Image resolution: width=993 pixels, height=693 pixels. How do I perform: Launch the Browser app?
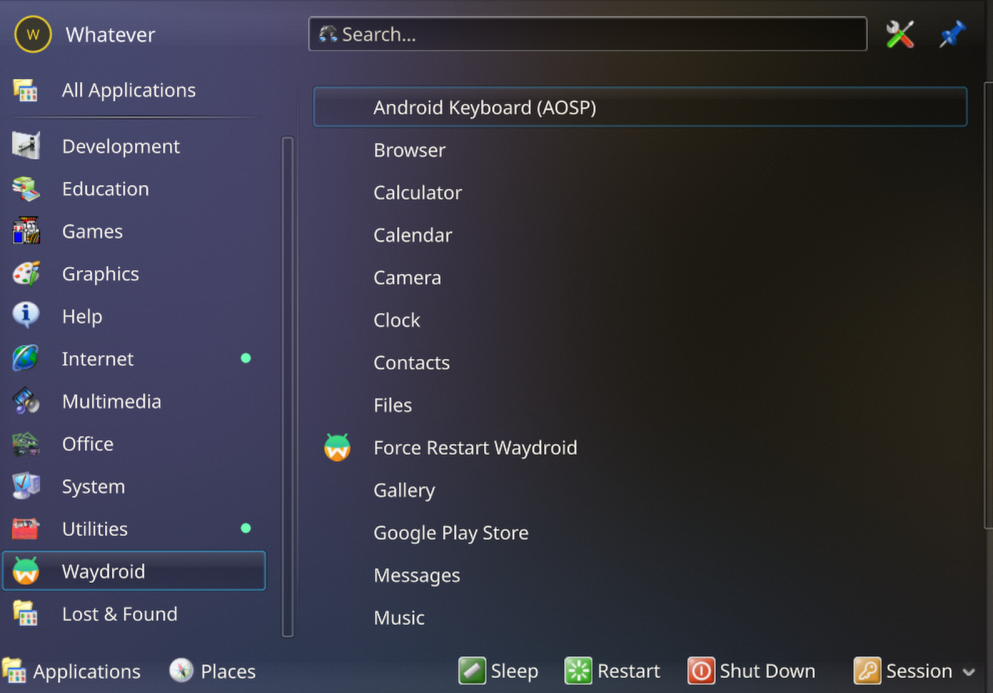[x=640, y=150]
